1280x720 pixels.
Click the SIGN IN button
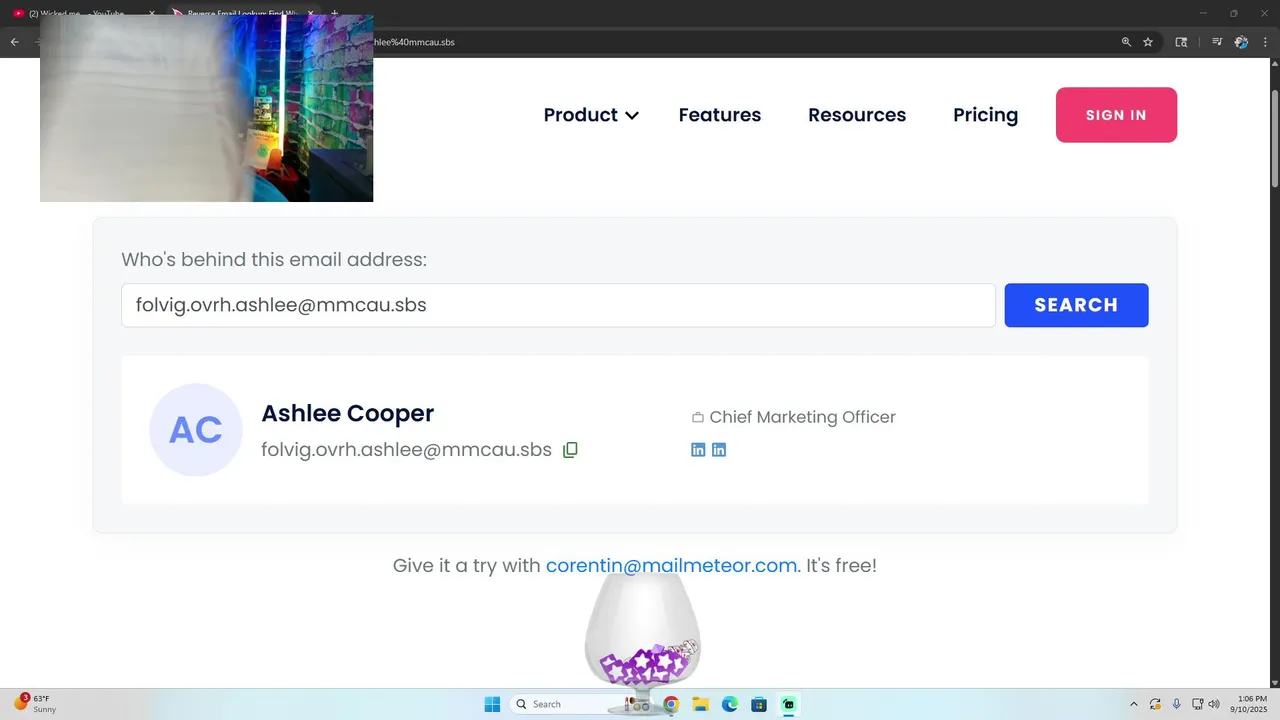1116,115
